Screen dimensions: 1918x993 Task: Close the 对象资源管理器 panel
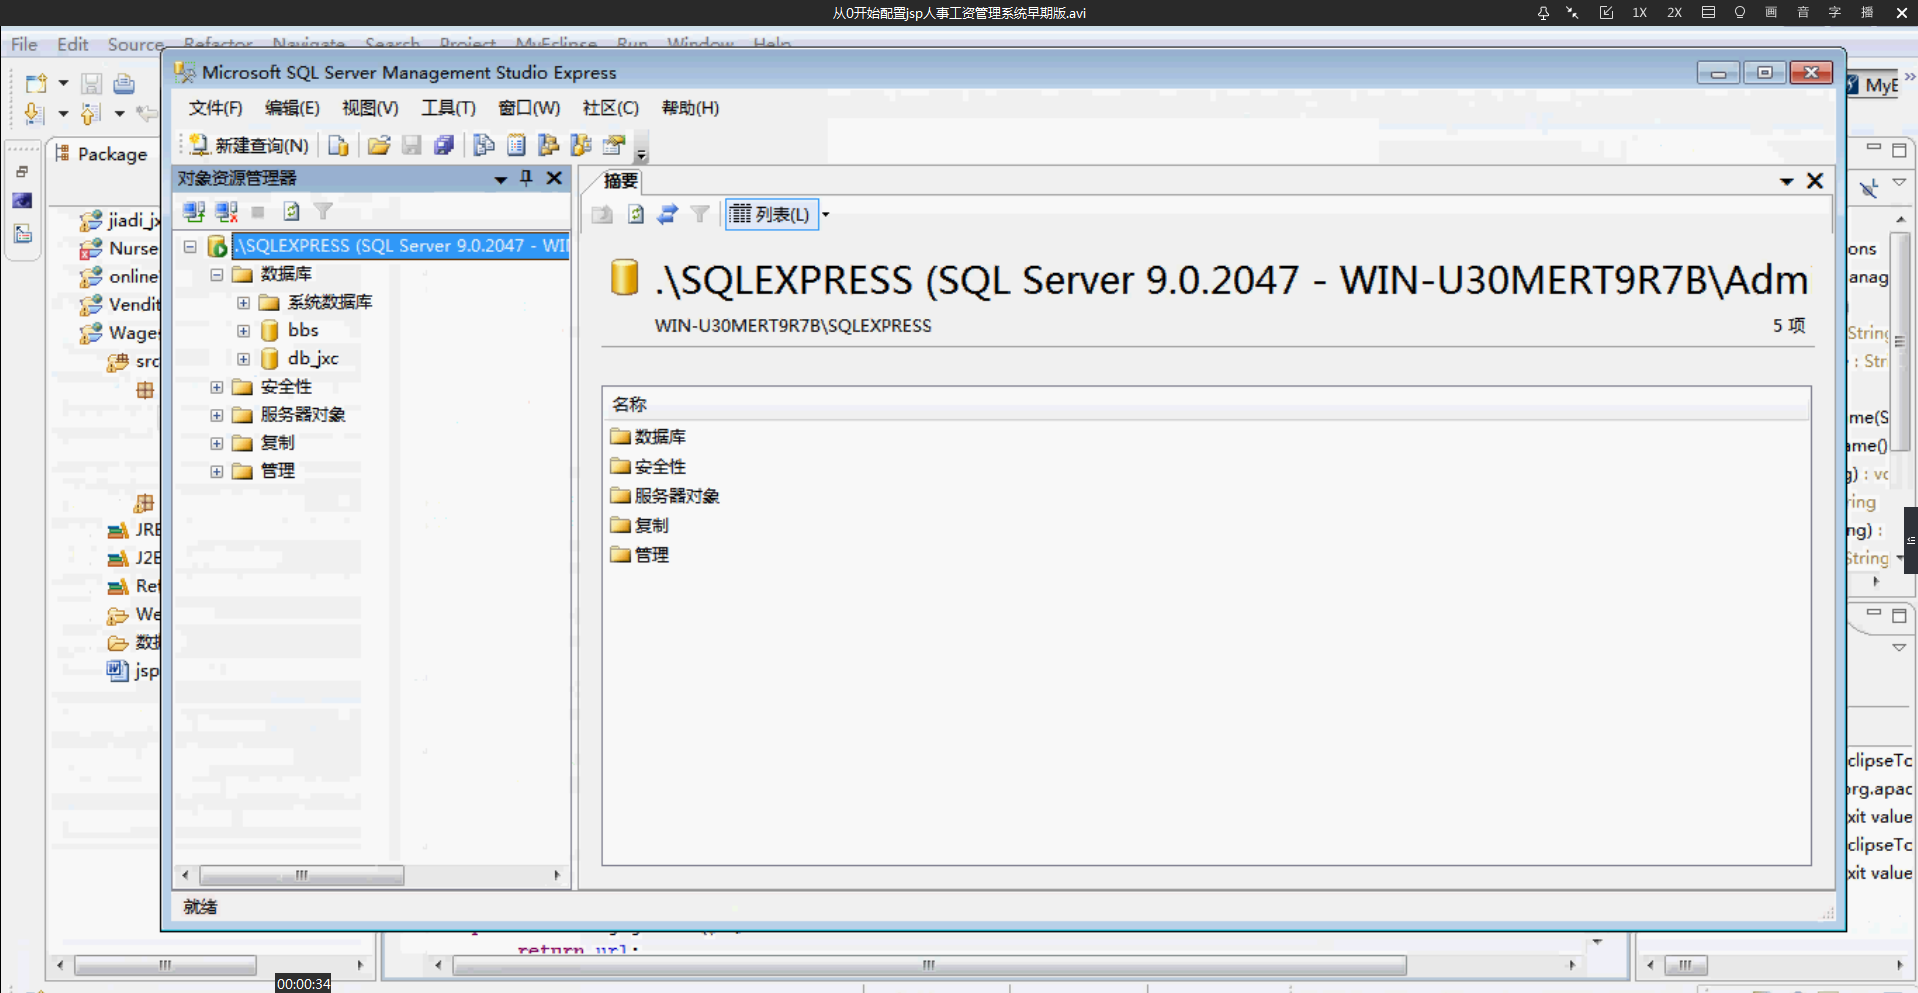click(x=554, y=178)
